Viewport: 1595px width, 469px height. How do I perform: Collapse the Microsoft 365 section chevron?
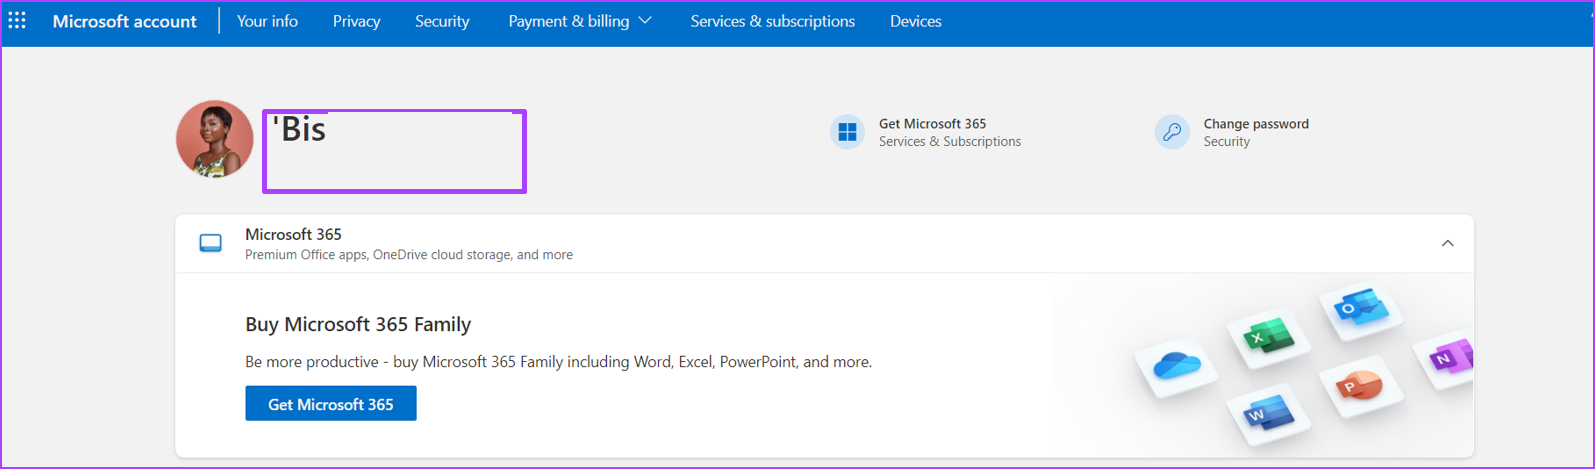1447,243
